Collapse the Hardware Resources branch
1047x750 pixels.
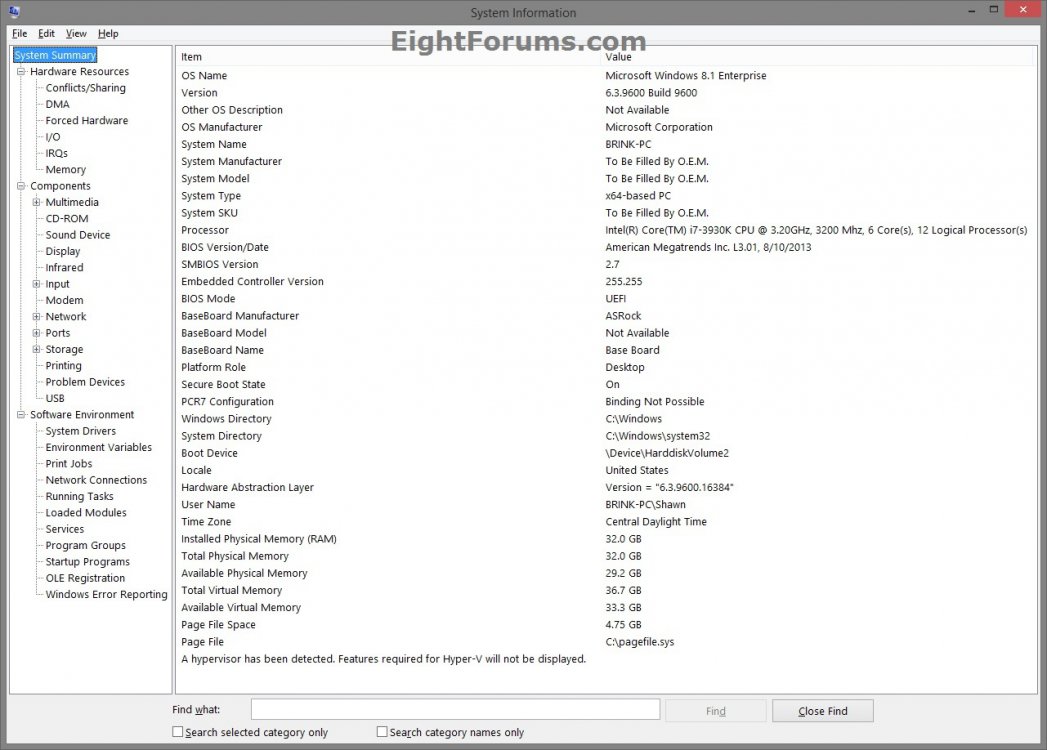click(21, 71)
